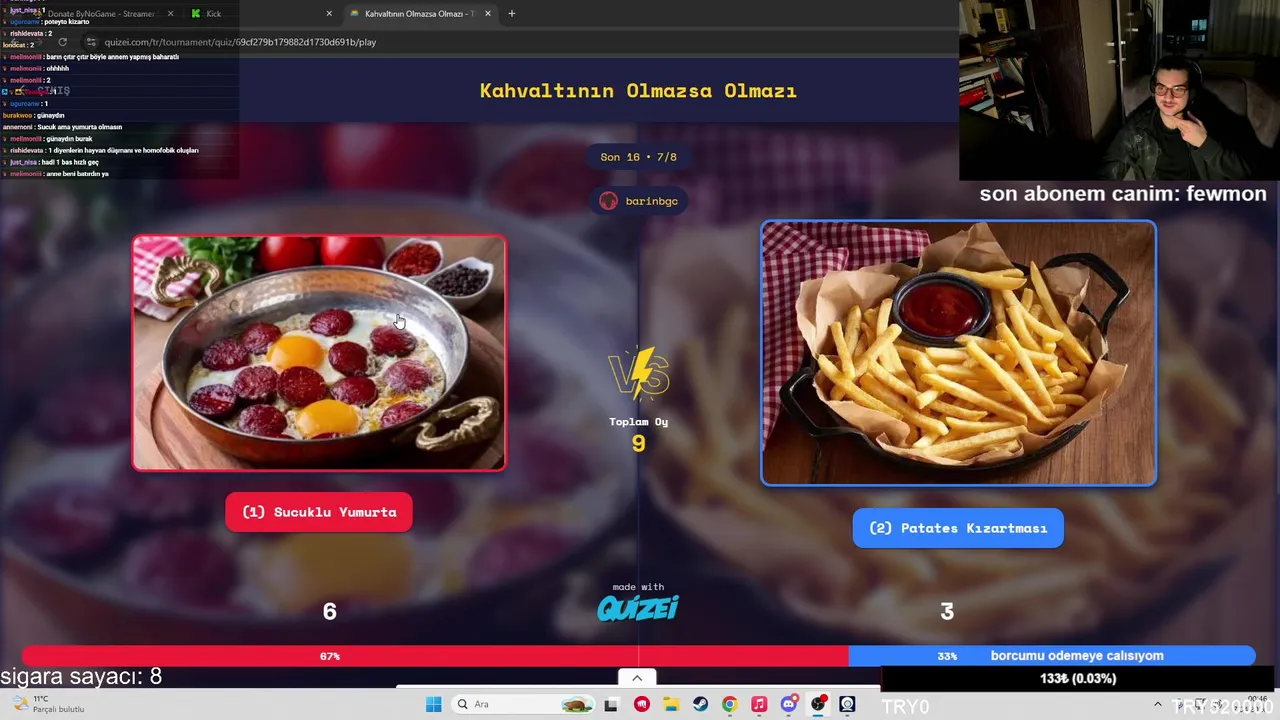The width and height of the screenshot is (1280, 720).
Task: Open site information icon in address bar
Action: (x=91, y=42)
